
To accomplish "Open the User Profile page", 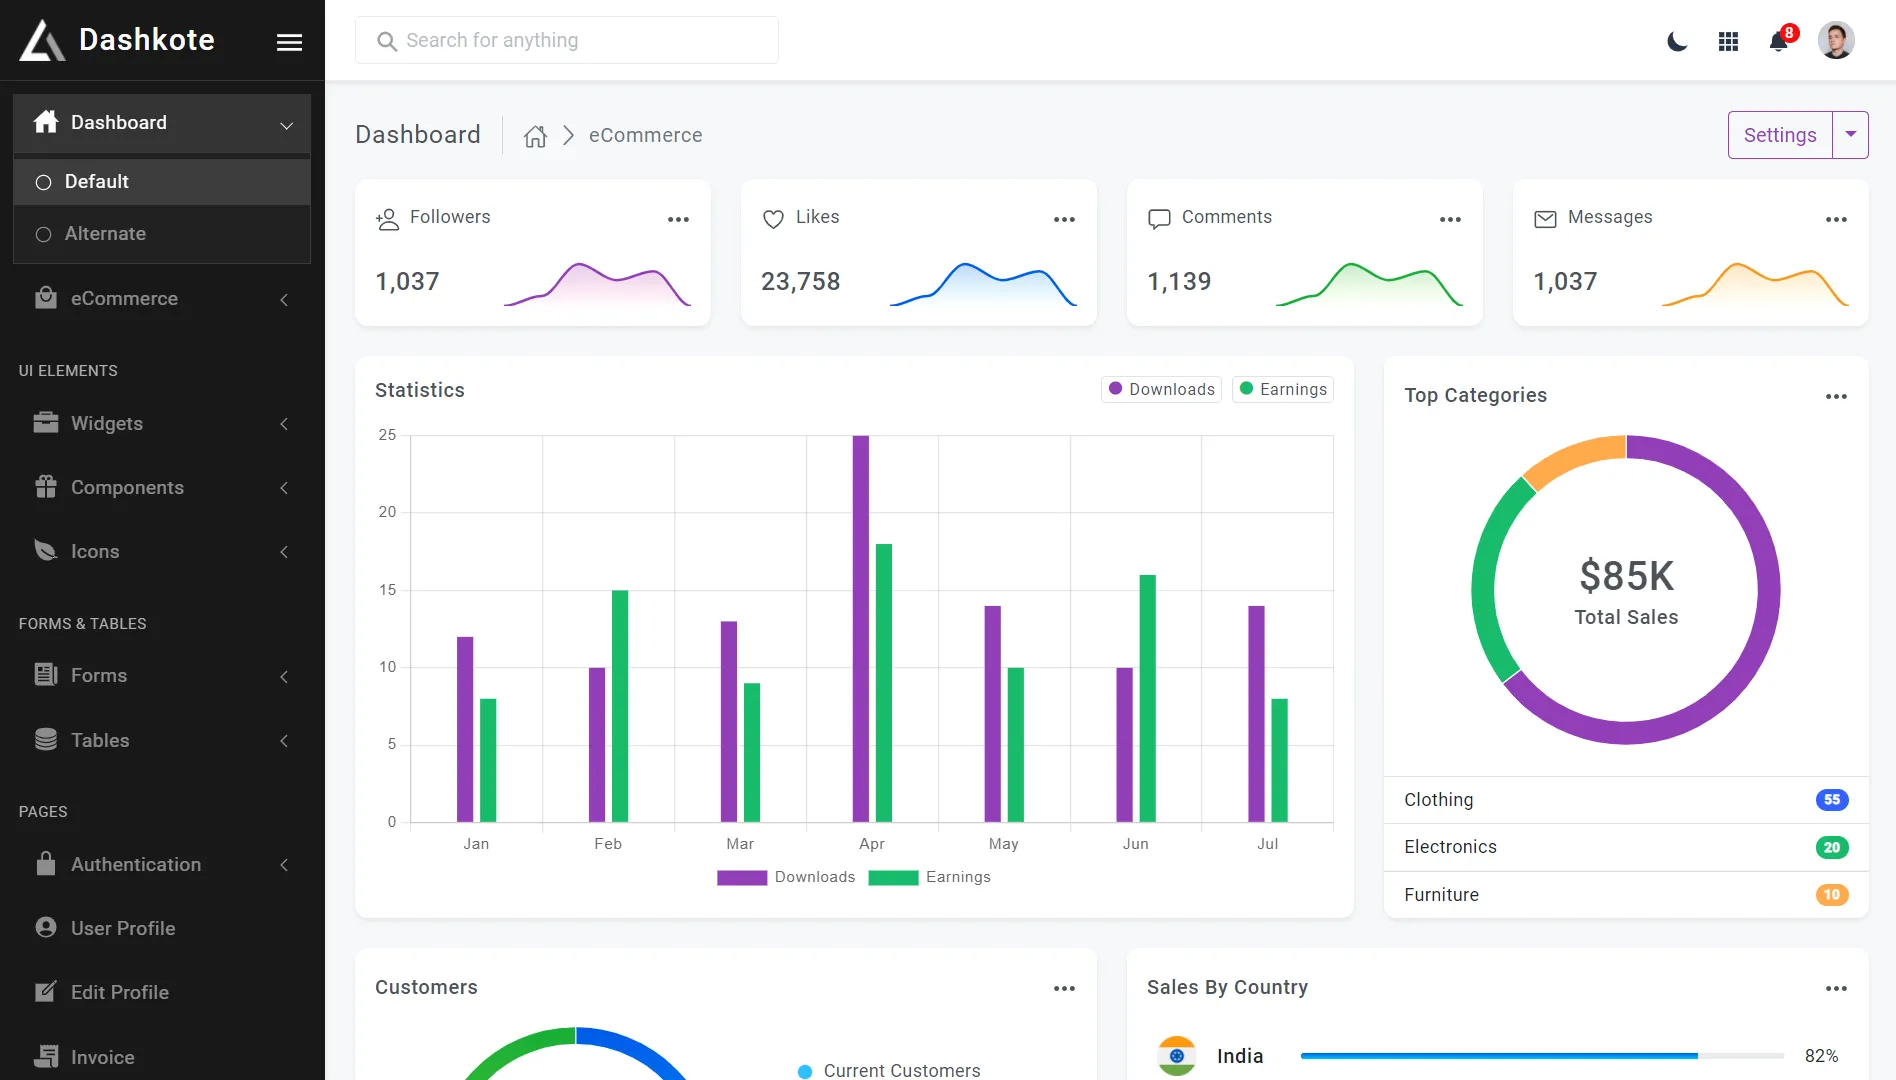I will coord(122,928).
